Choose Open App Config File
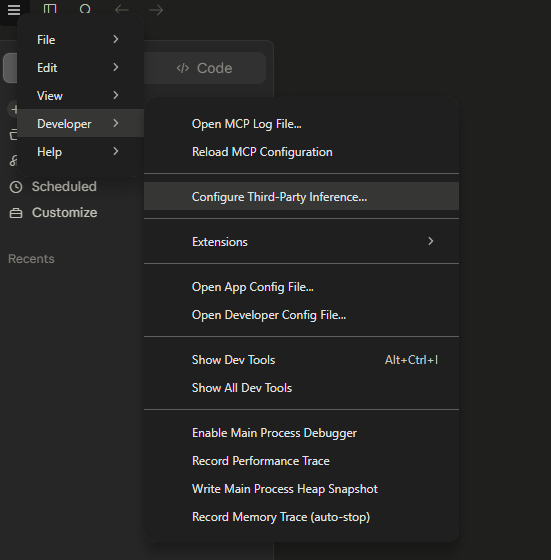 [x=301, y=286]
